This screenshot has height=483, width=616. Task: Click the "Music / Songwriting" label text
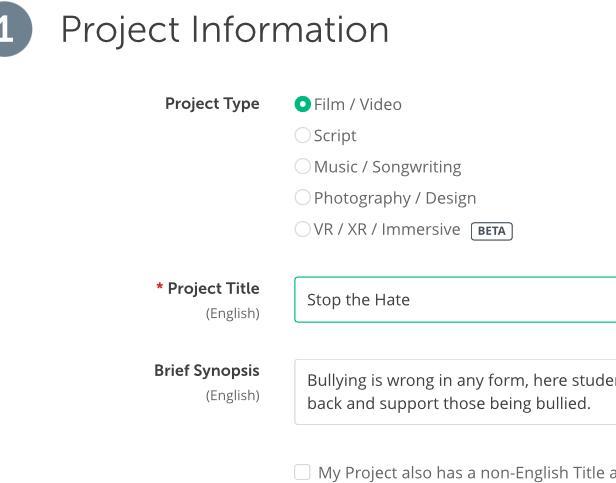click(387, 167)
